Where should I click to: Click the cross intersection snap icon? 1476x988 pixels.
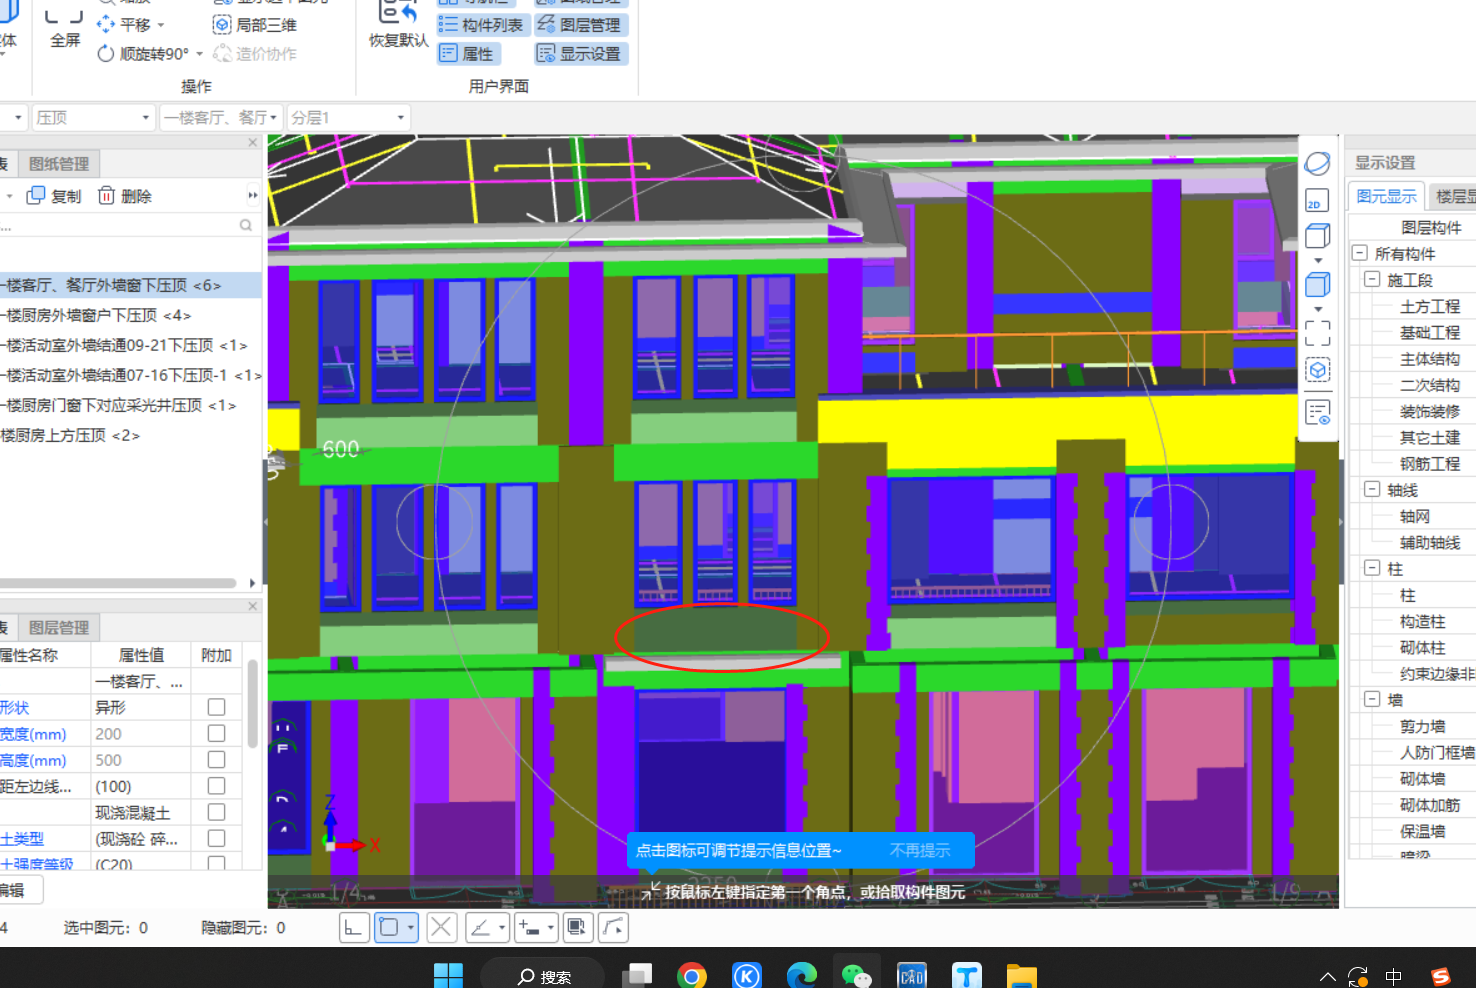[441, 928]
